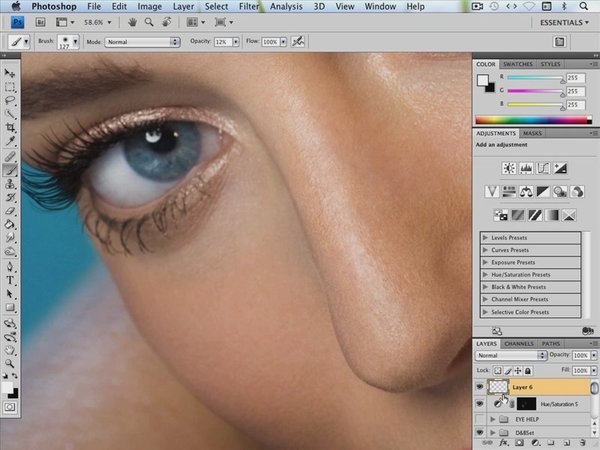
Task: Click the Hand tool in application bar
Action: pyautogui.click(x=132, y=21)
